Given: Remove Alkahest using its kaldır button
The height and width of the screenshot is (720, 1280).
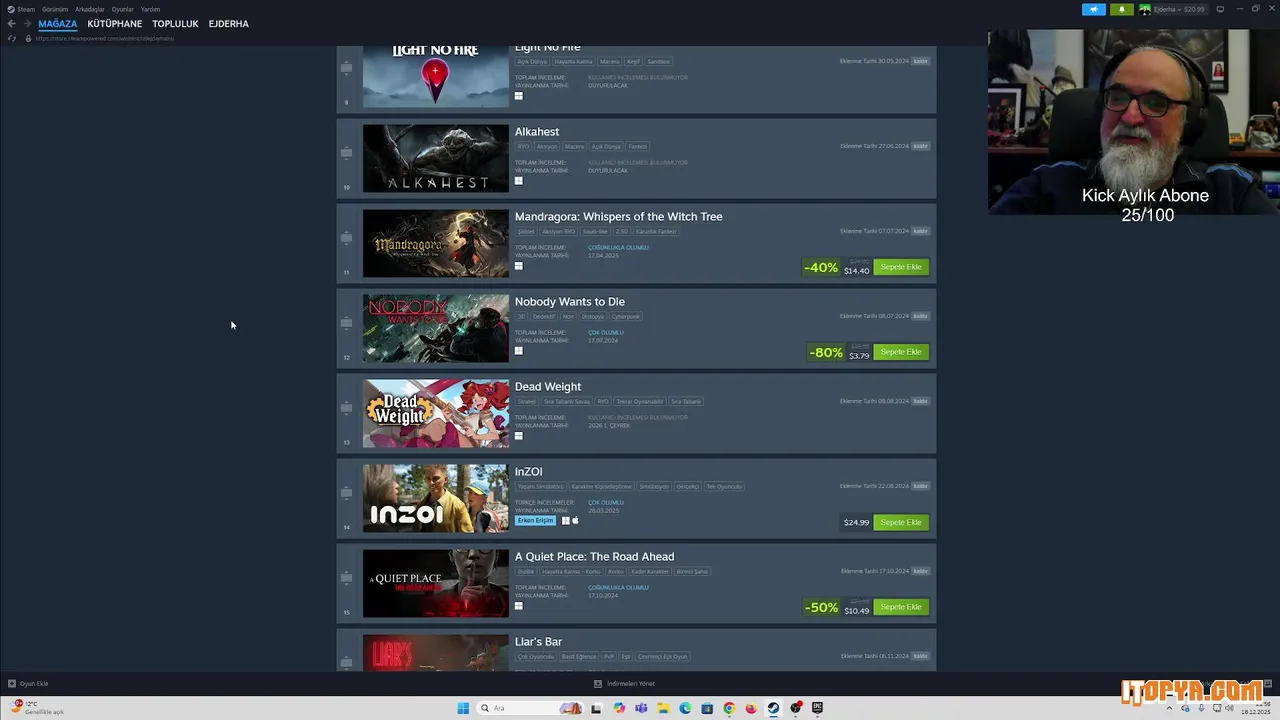Looking at the screenshot, I should point(921,146).
